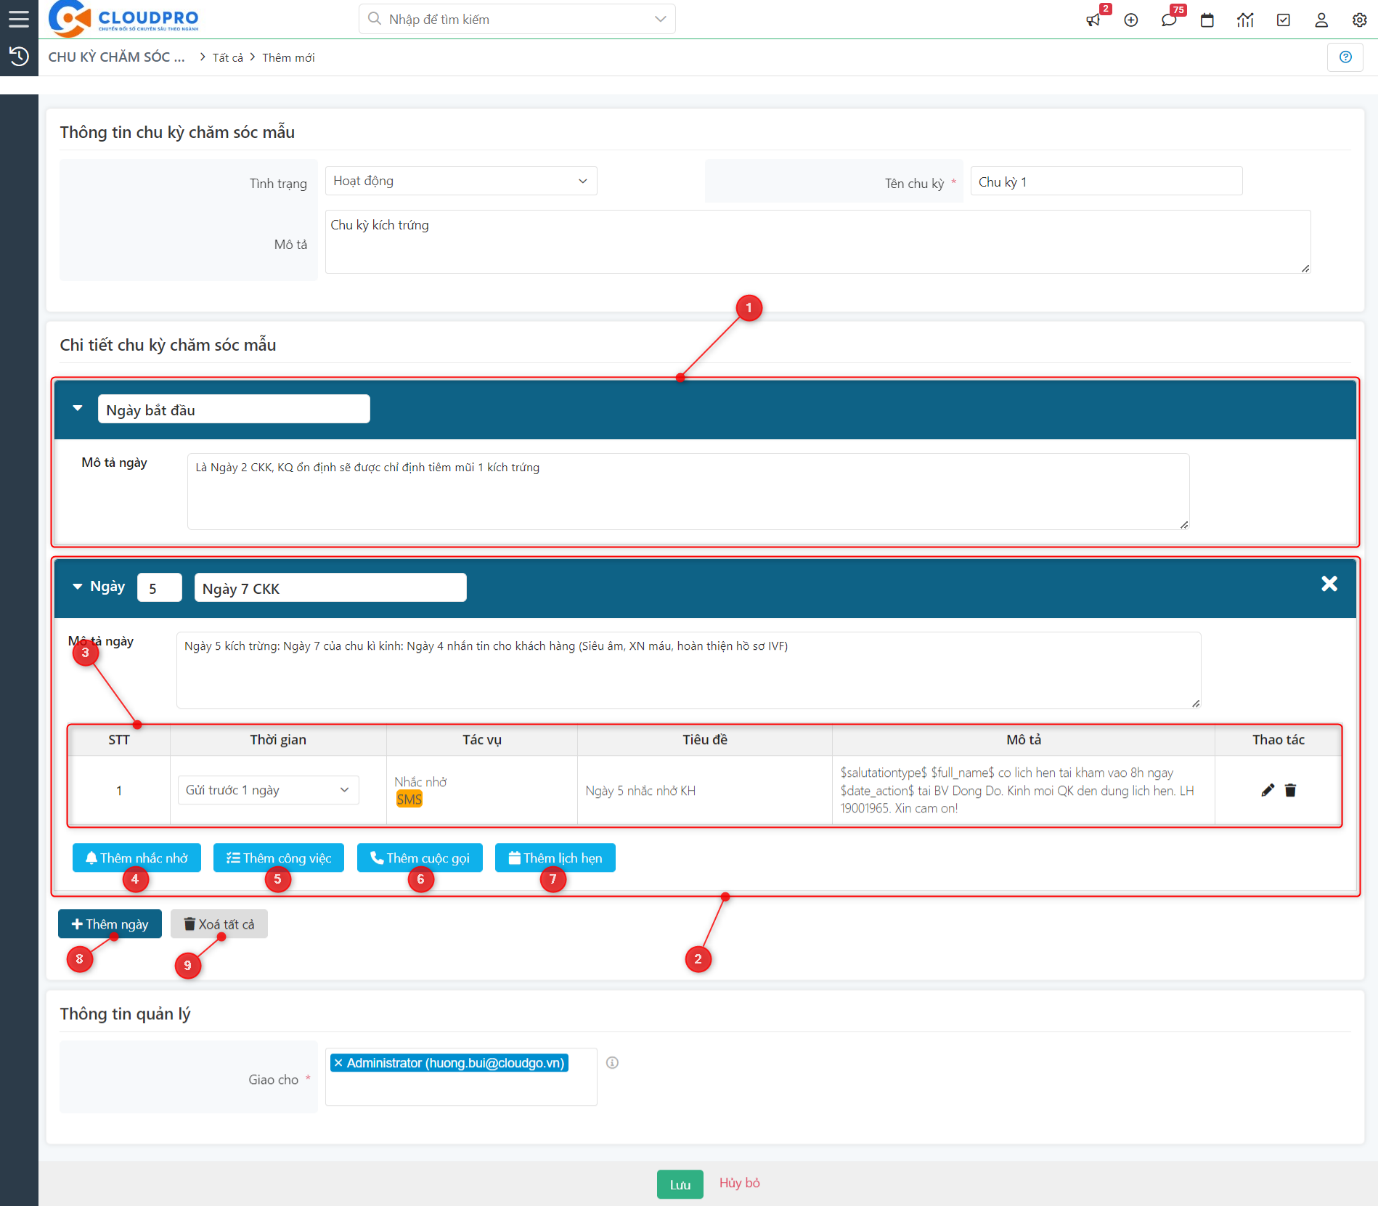Open the reports chart icon
1378x1206 pixels.
[1245, 20]
